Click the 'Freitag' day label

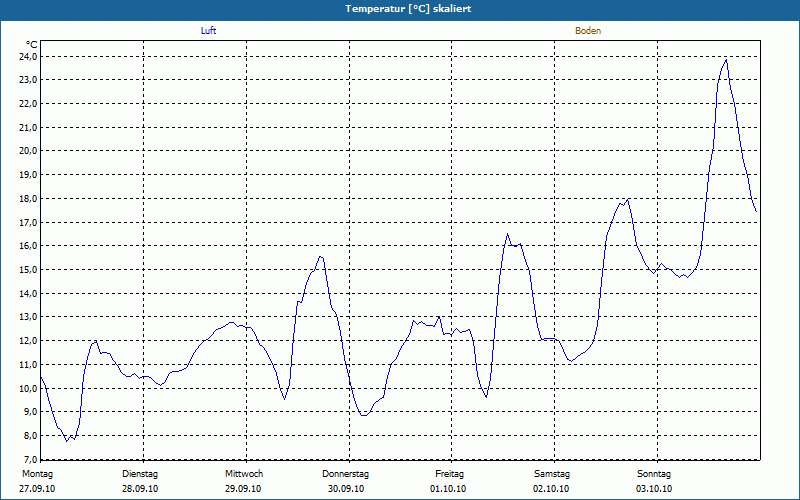coord(449,474)
